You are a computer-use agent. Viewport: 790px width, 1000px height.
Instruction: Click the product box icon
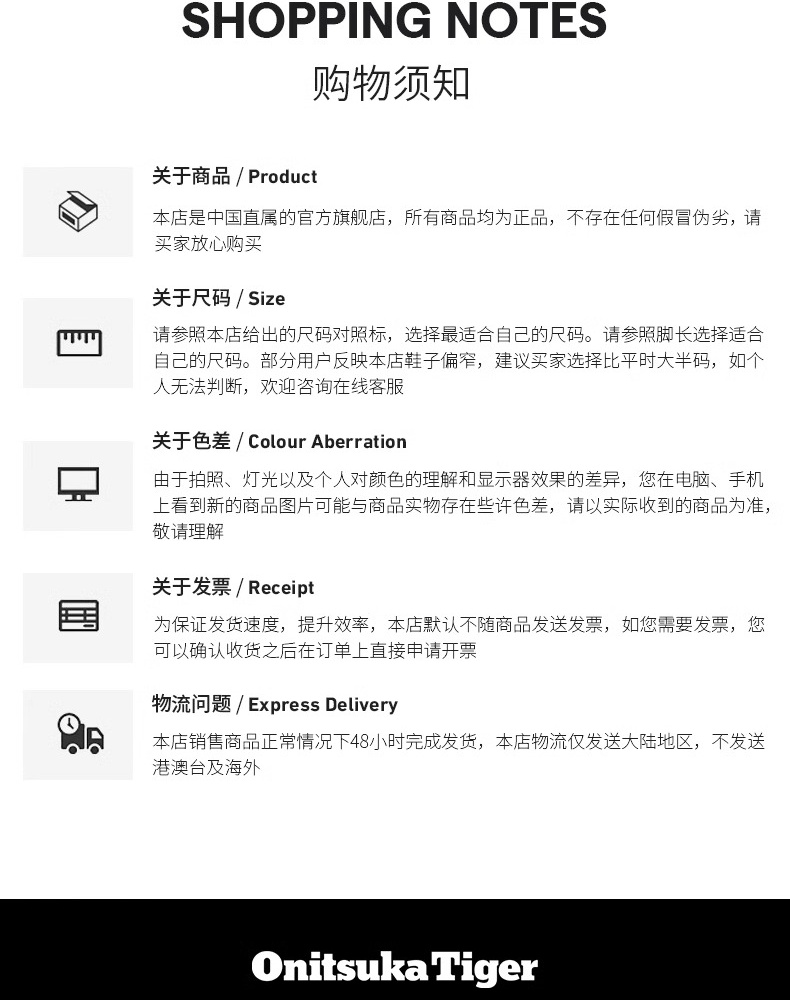(x=78, y=212)
